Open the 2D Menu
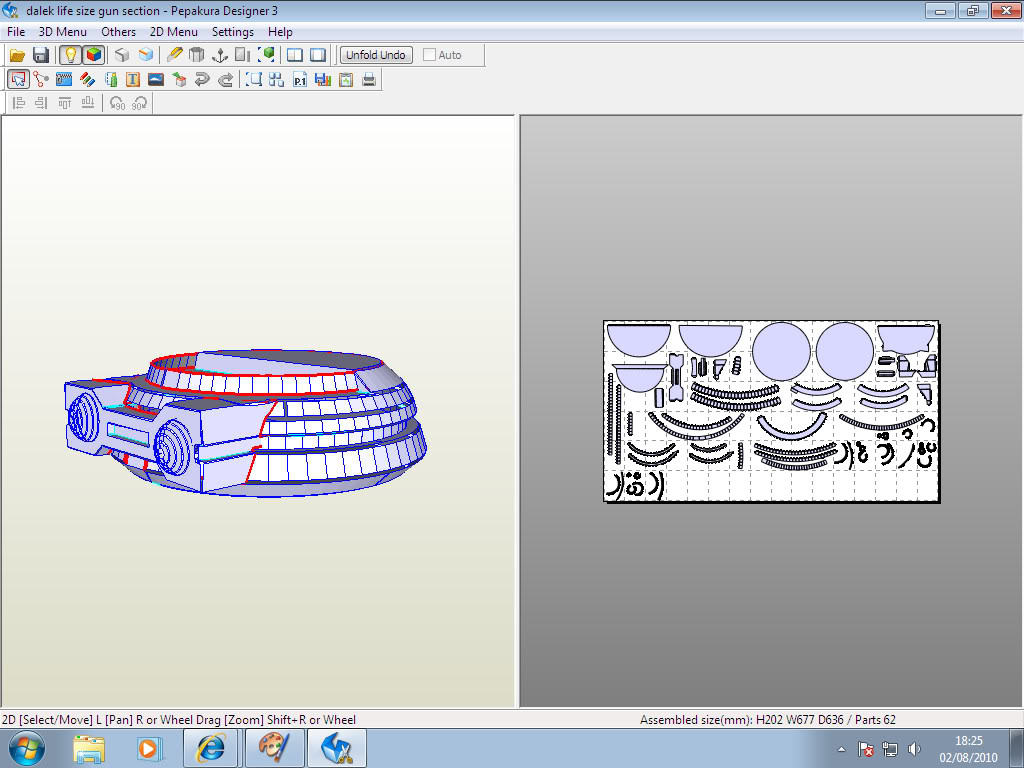This screenshot has height=768, width=1024. [x=174, y=31]
